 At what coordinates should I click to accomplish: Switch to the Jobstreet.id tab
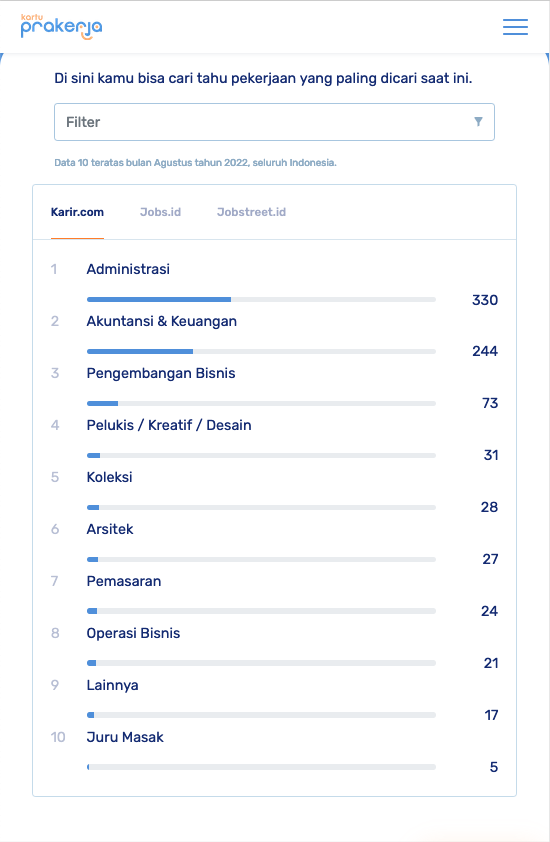pos(251,212)
